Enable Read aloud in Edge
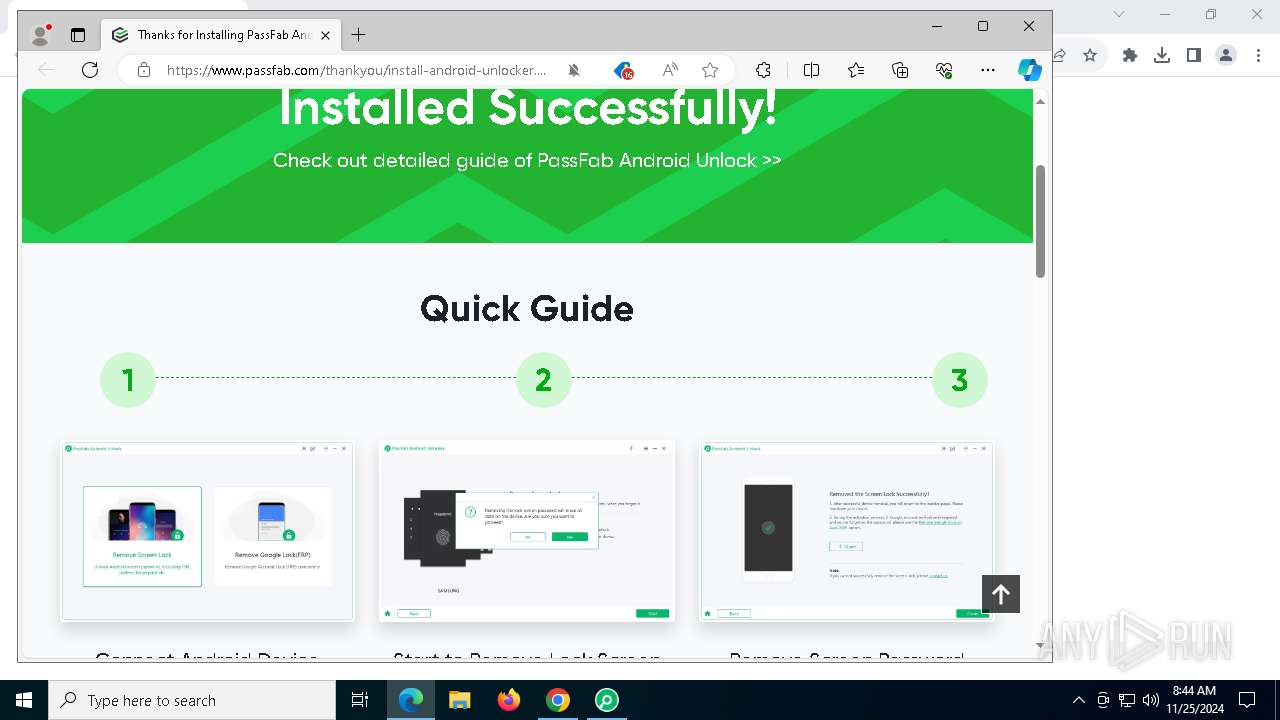This screenshot has width=1280, height=720. (670, 70)
